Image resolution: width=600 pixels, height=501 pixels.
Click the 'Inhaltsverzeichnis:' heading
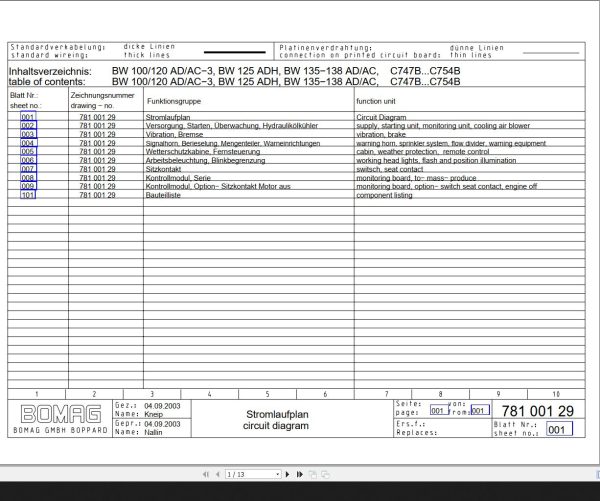tap(50, 71)
